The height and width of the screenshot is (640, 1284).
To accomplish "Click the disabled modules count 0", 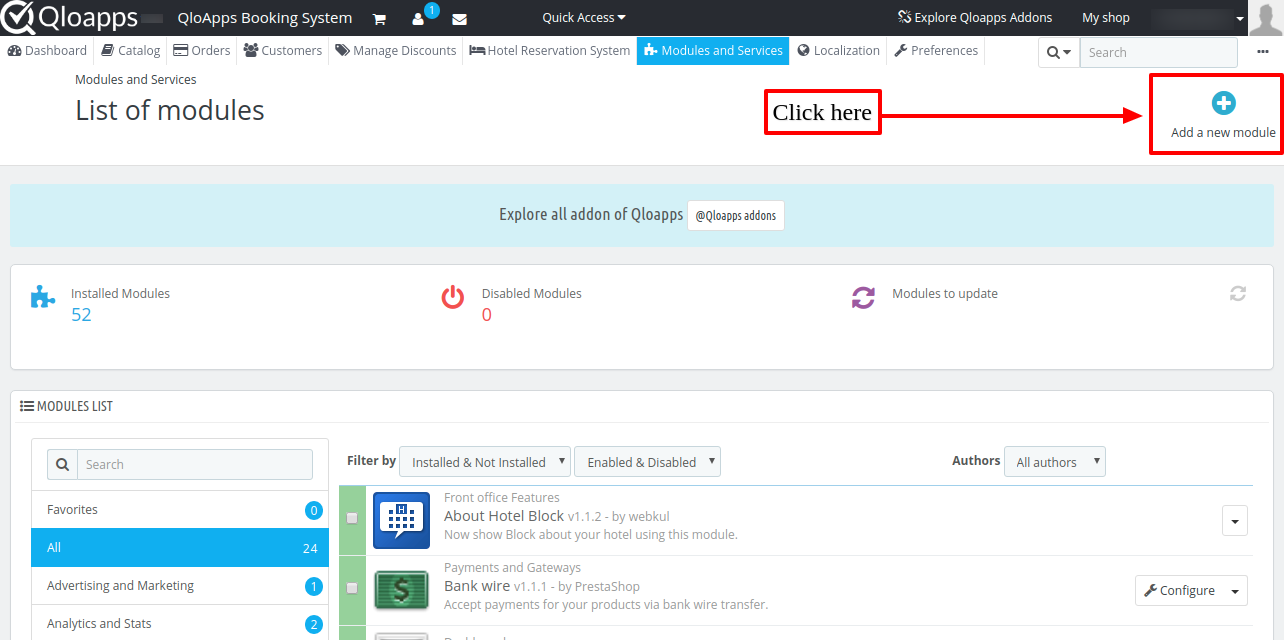I will pos(487,315).
